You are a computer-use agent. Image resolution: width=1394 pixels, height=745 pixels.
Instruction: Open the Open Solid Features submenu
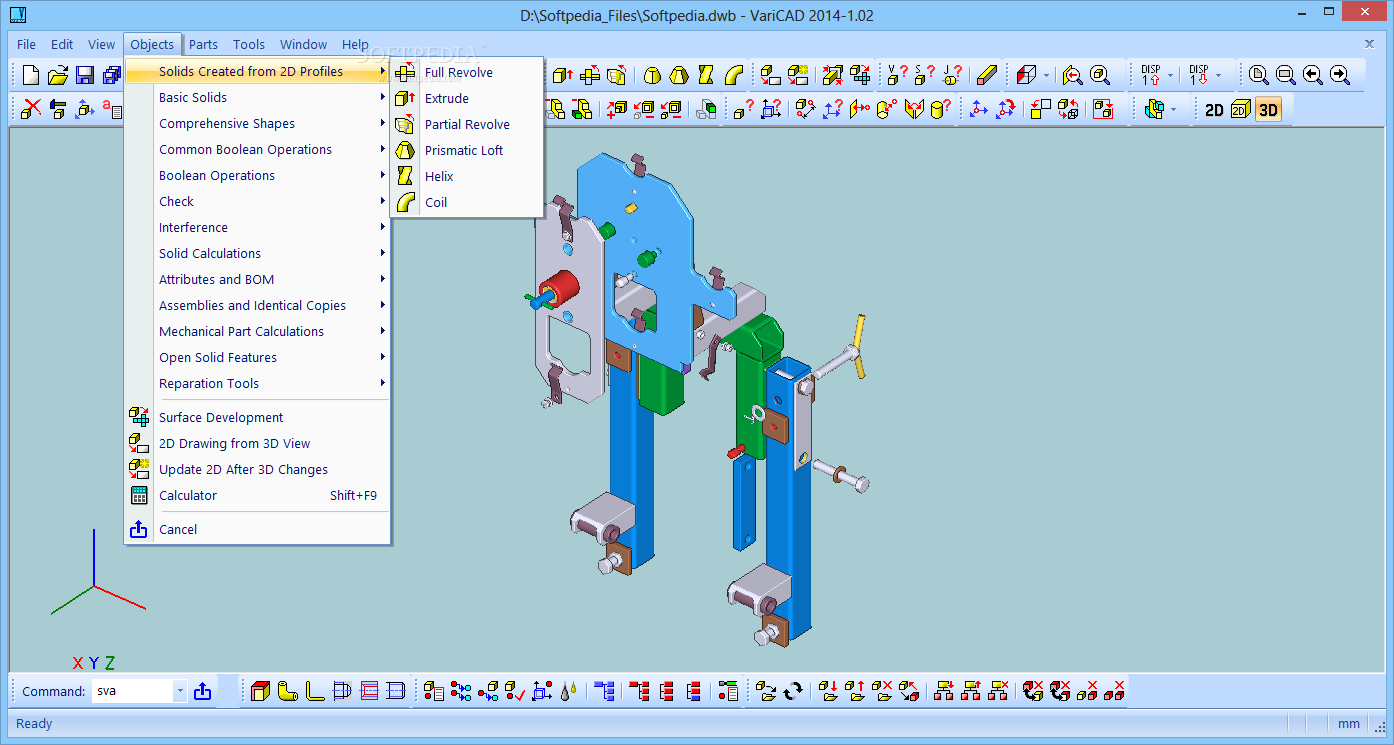coord(258,357)
